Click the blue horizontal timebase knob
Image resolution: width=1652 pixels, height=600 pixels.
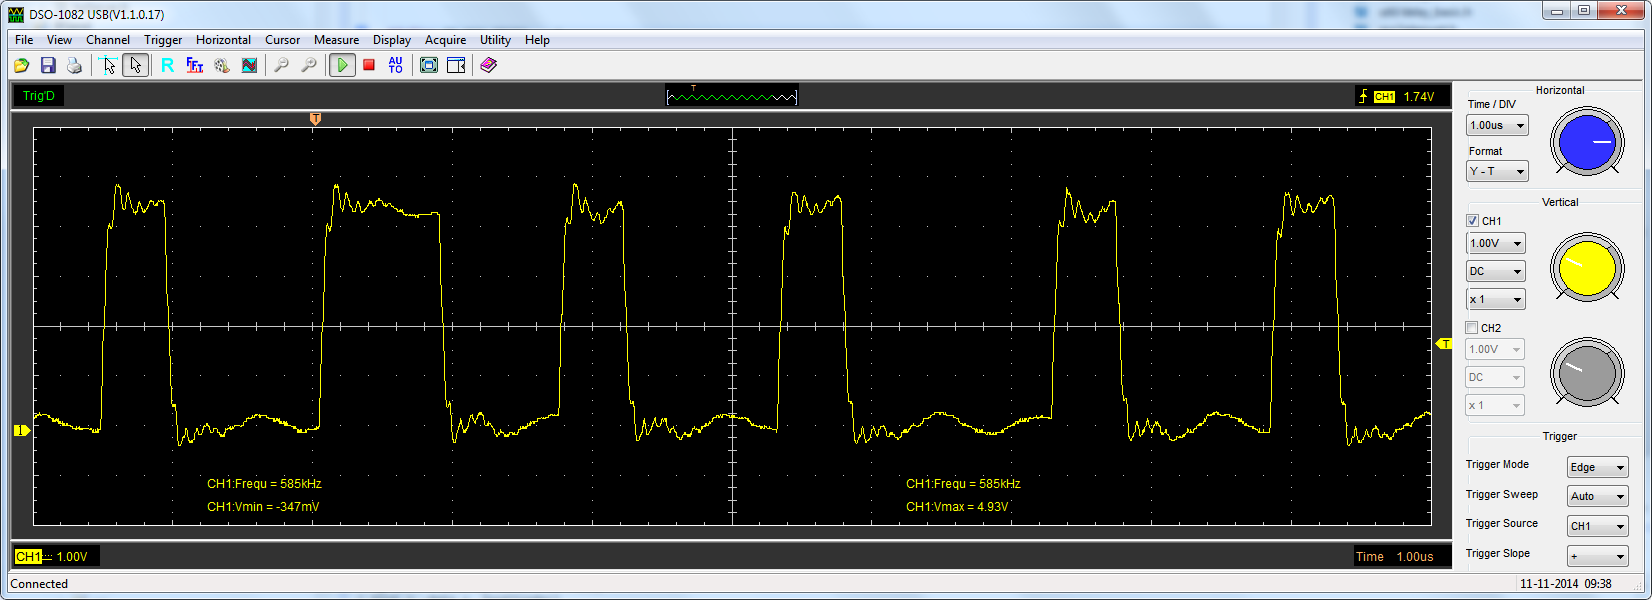click(x=1587, y=142)
